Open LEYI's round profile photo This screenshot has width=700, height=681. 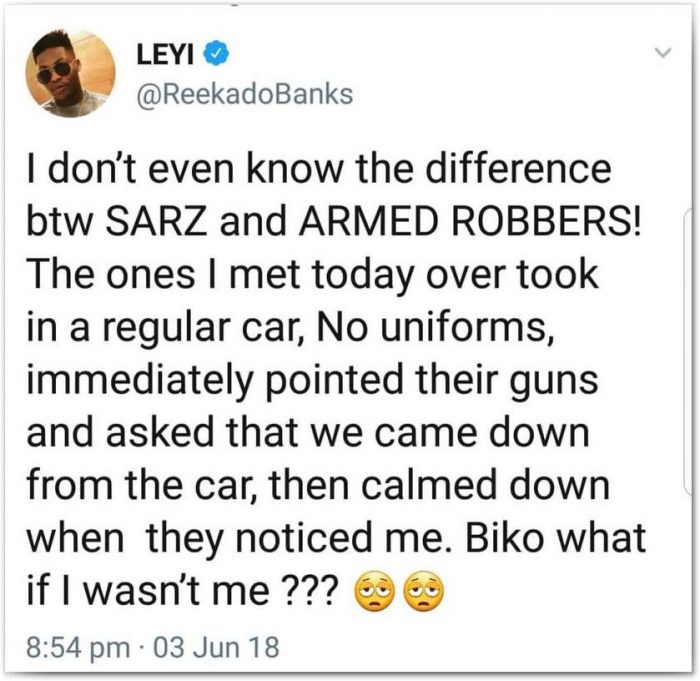click(71, 74)
